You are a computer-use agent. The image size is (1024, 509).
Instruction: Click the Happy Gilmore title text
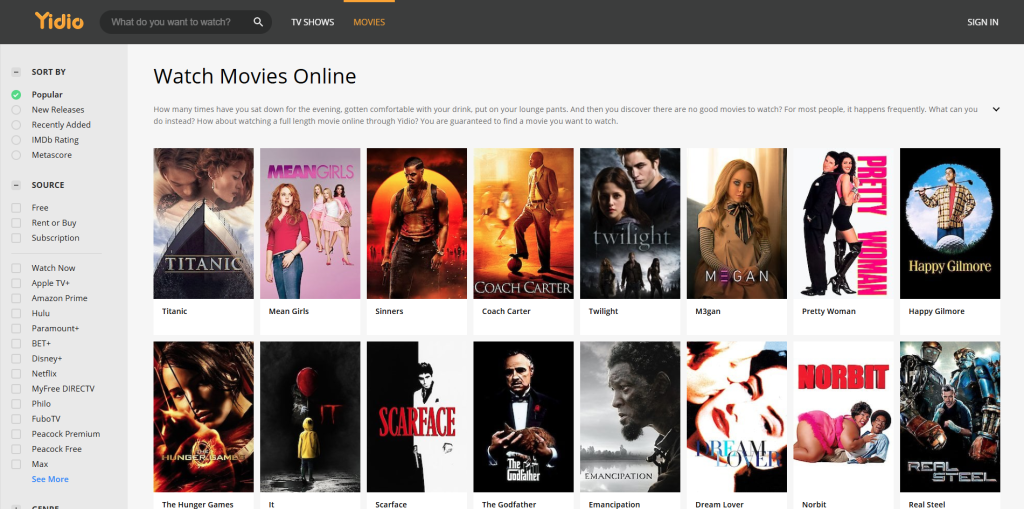pyautogui.click(x=936, y=311)
